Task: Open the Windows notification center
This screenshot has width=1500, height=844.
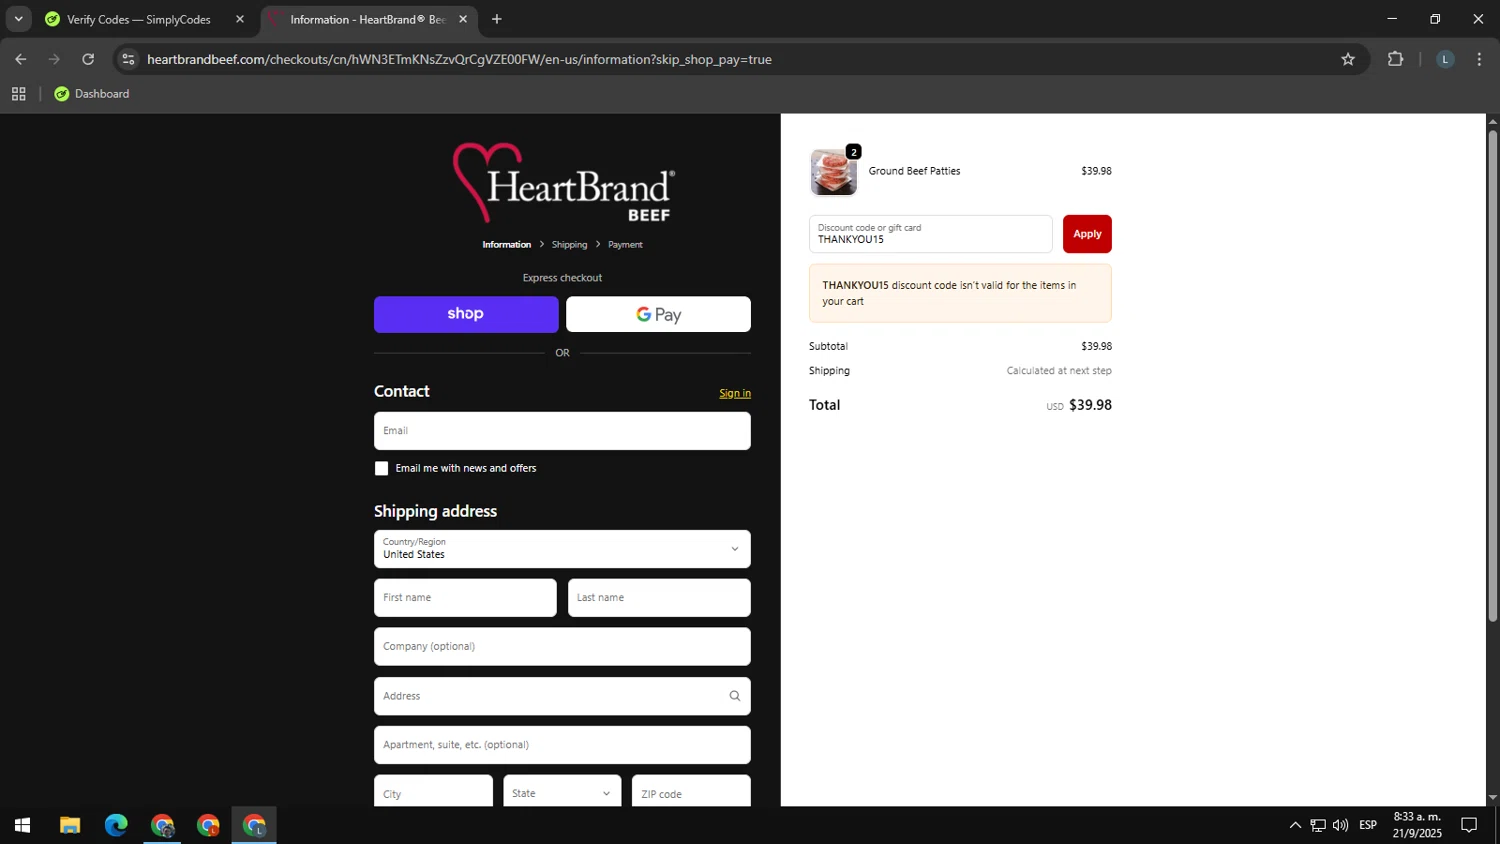Action: [1469, 826]
